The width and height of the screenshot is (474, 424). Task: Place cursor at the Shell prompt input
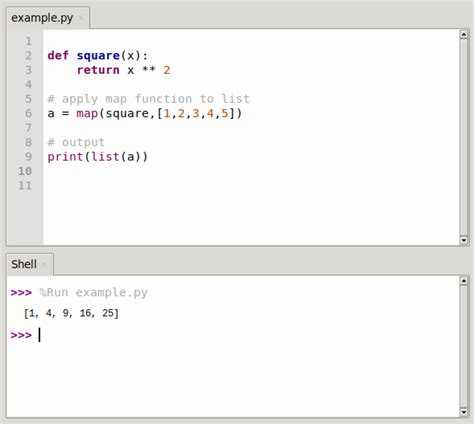click(x=39, y=335)
